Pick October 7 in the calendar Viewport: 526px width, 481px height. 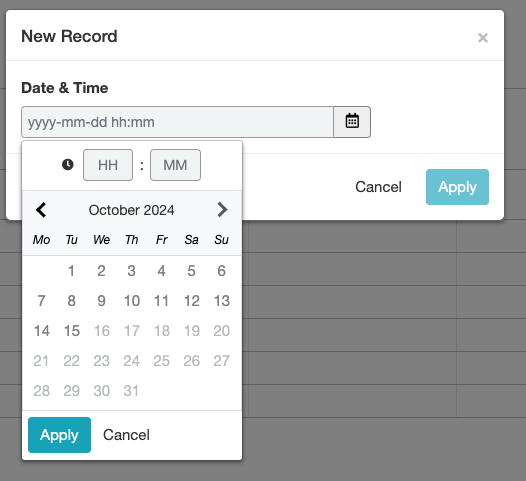[42, 301]
